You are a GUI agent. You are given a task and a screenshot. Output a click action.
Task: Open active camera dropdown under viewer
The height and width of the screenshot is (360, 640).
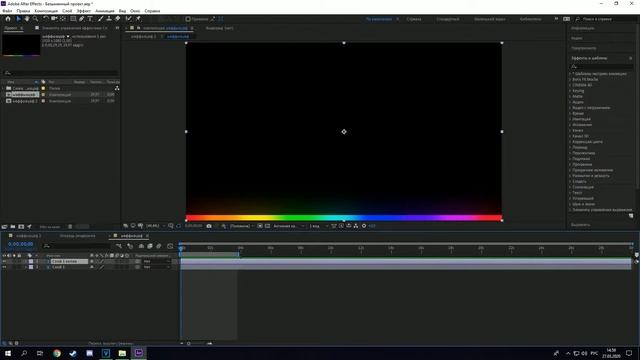(289, 226)
